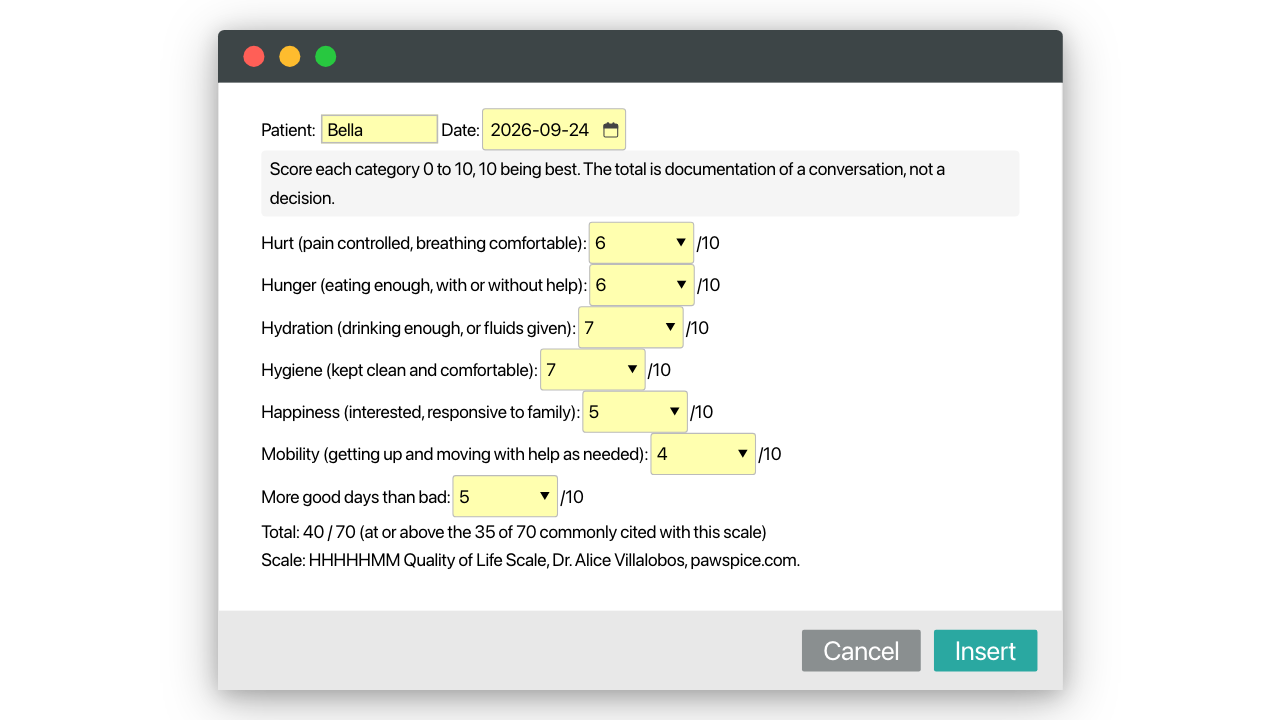
Task: Click the Score each category instruction text
Action: [x=640, y=184]
